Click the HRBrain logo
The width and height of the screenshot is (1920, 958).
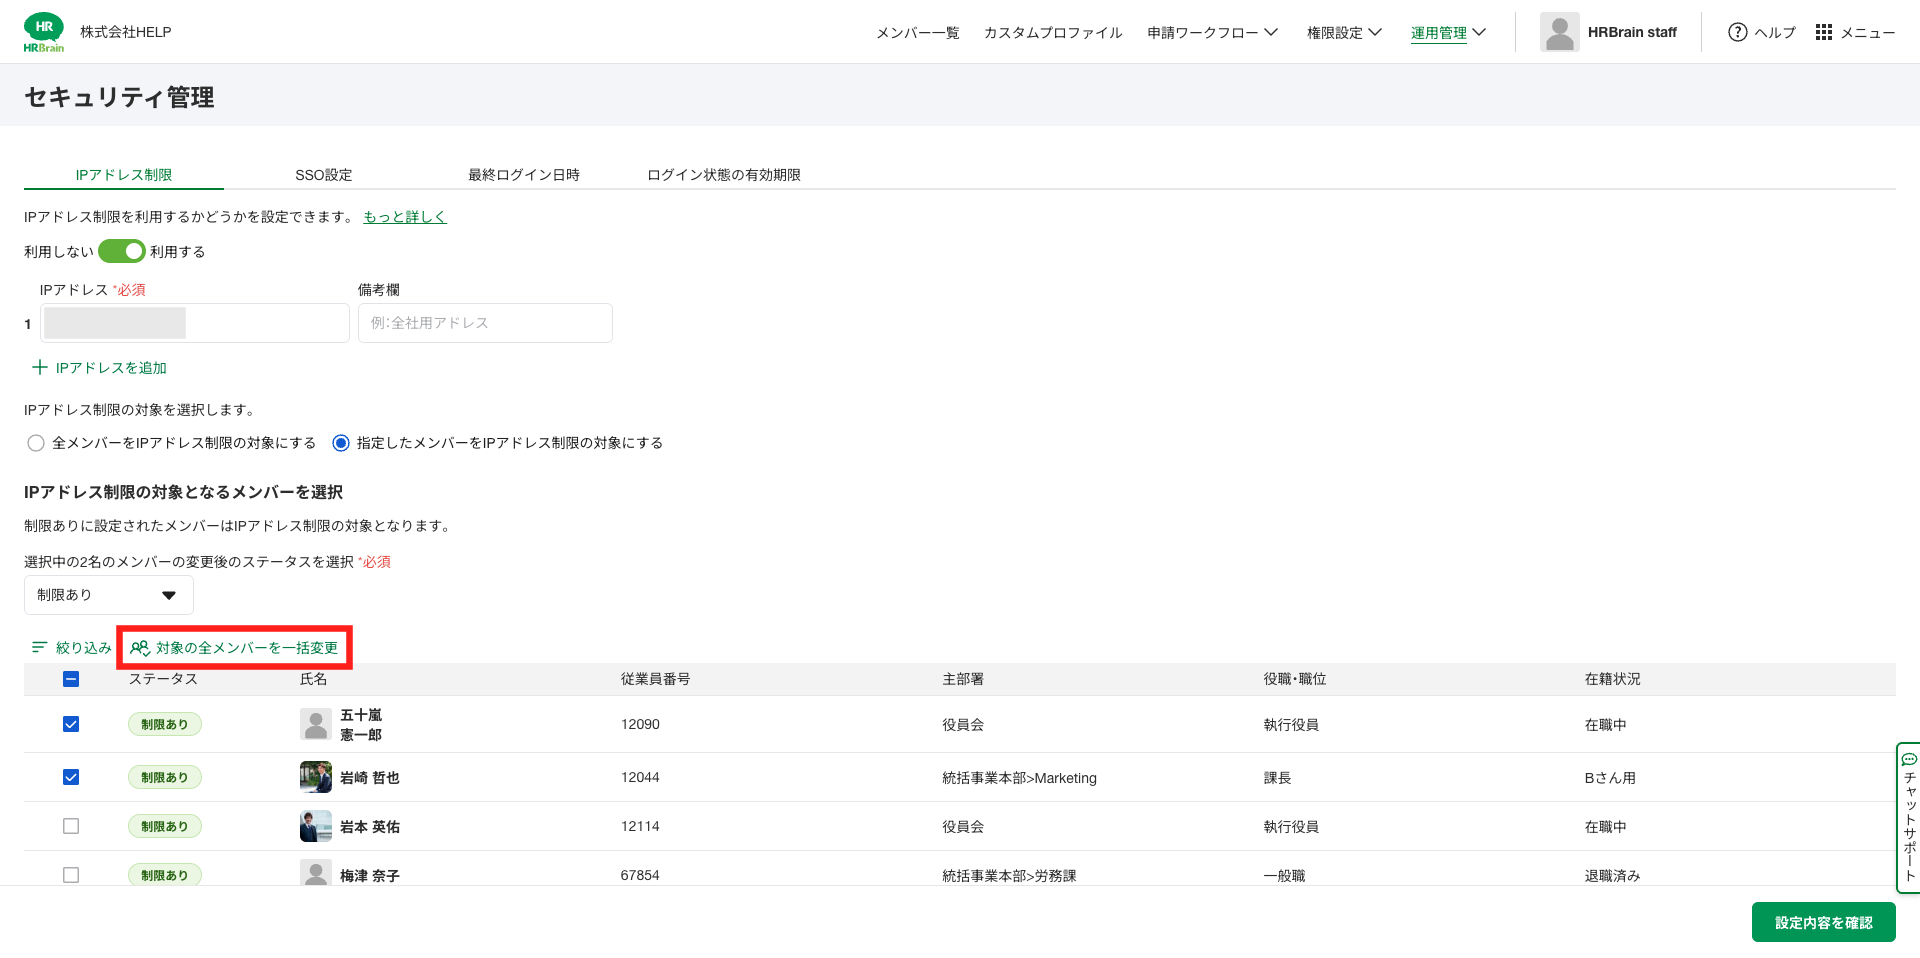pyautogui.click(x=44, y=32)
